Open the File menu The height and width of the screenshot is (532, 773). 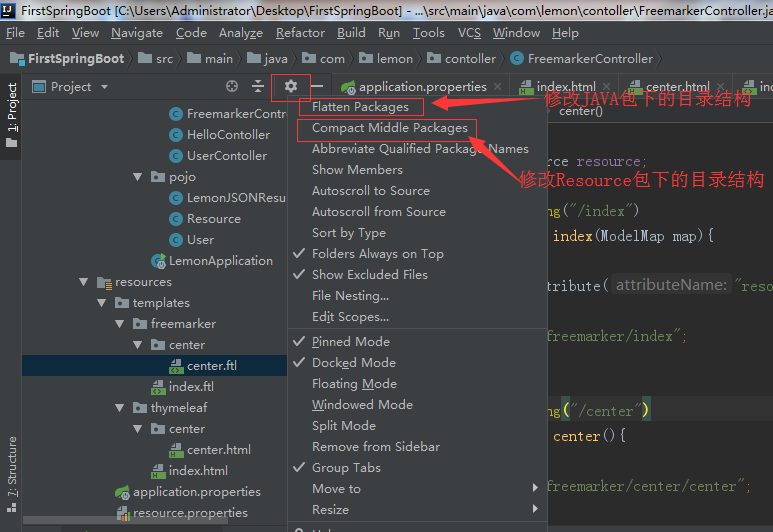[x=15, y=33]
